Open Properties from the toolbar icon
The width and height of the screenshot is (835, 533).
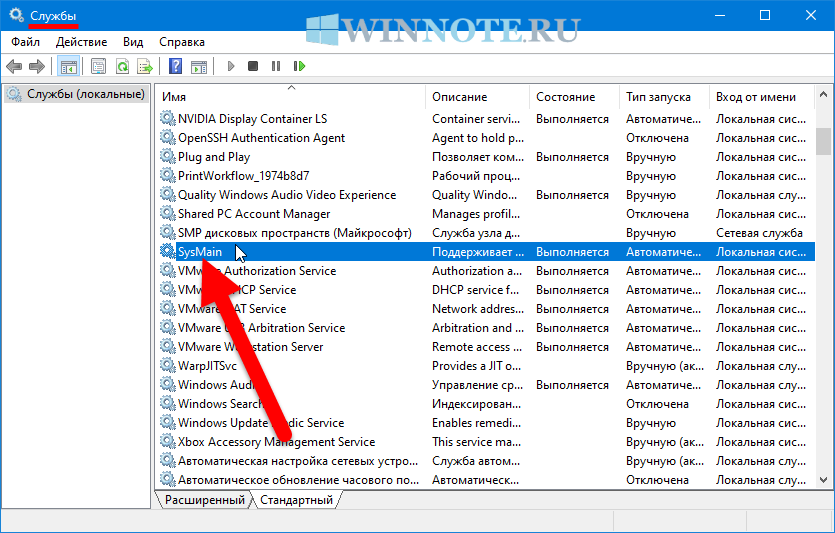(99, 67)
